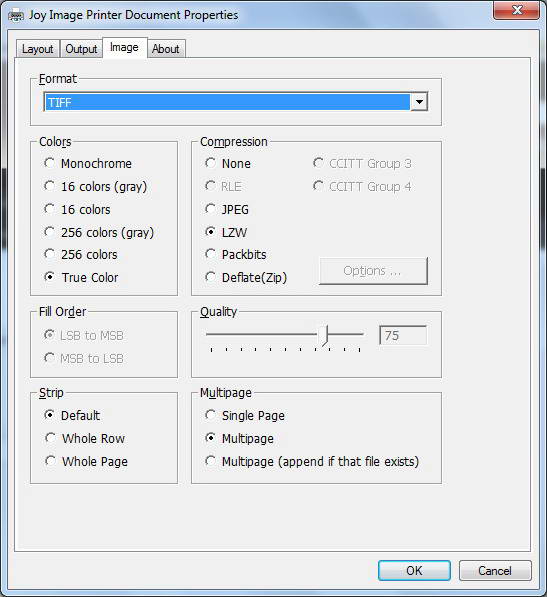Click the Quality slider handle
This screenshot has width=547, height=597.
click(324, 335)
